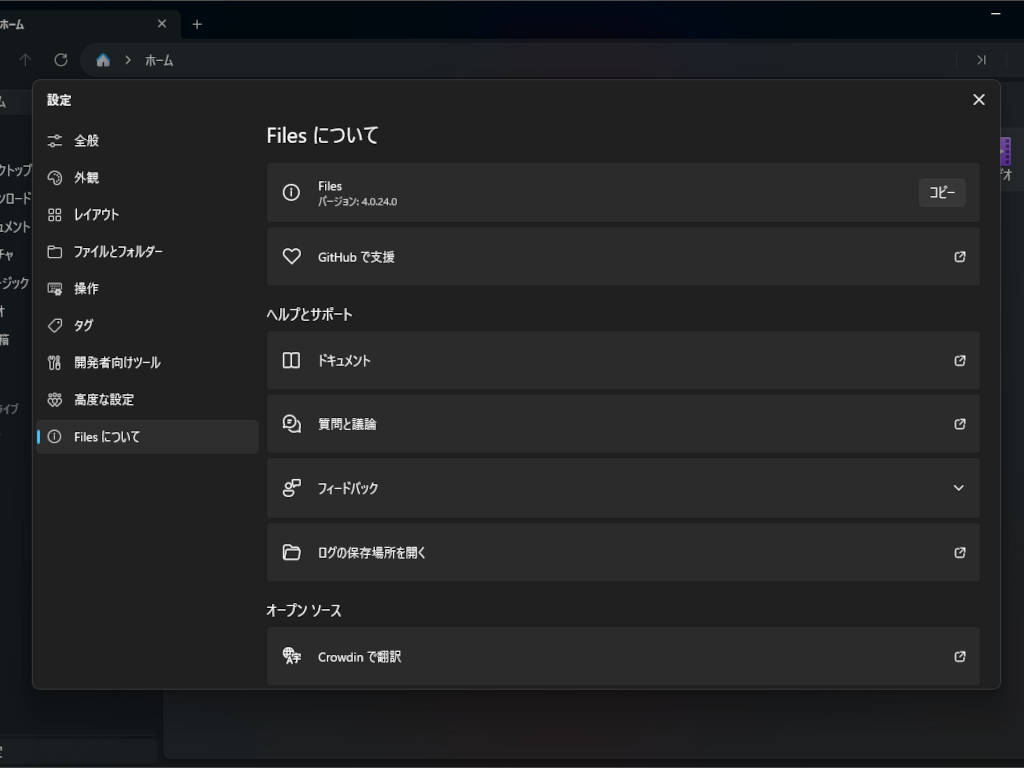Open 開発者向けツール settings page
The width and height of the screenshot is (1024, 768).
pyautogui.click(x=116, y=363)
